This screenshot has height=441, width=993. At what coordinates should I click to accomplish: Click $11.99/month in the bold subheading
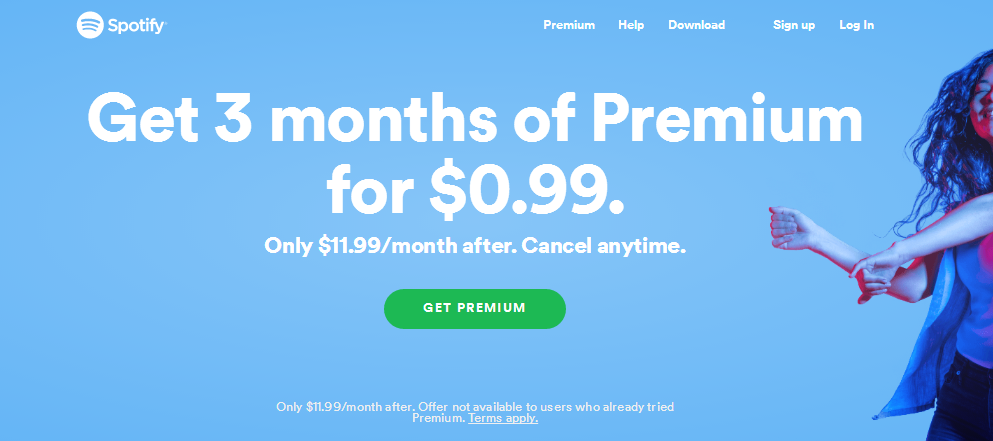pos(379,245)
